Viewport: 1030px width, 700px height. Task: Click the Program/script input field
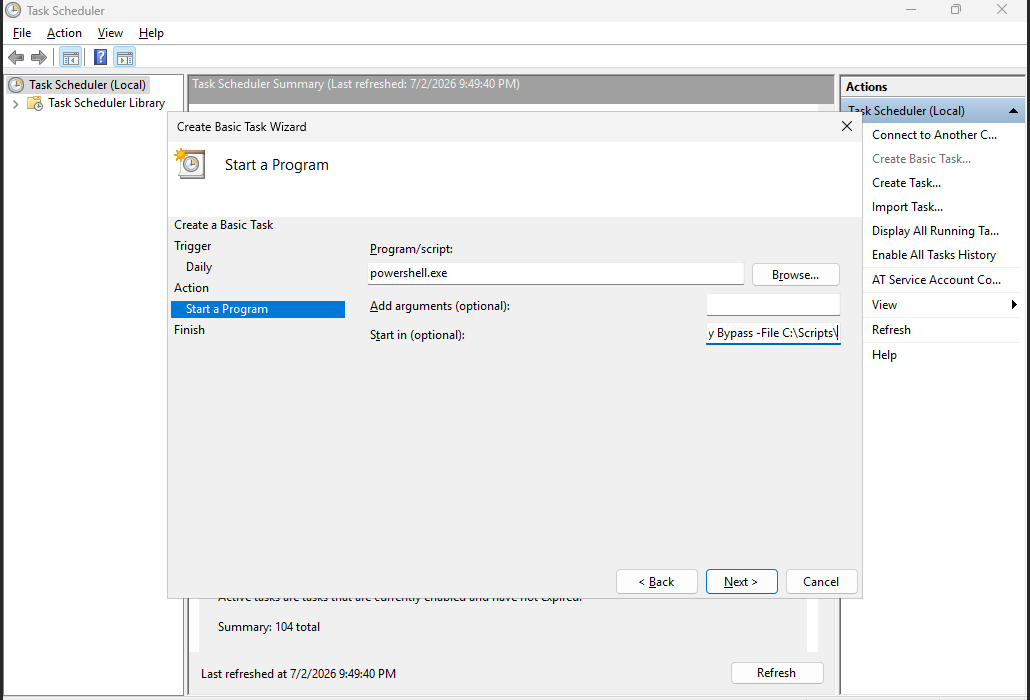(x=556, y=273)
